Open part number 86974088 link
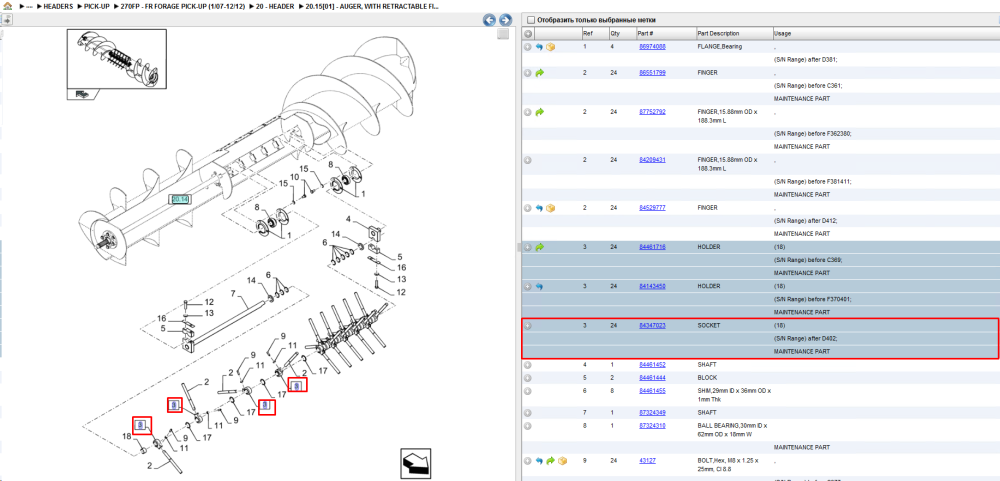The width and height of the screenshot is (1000, 481). (652, 47)
